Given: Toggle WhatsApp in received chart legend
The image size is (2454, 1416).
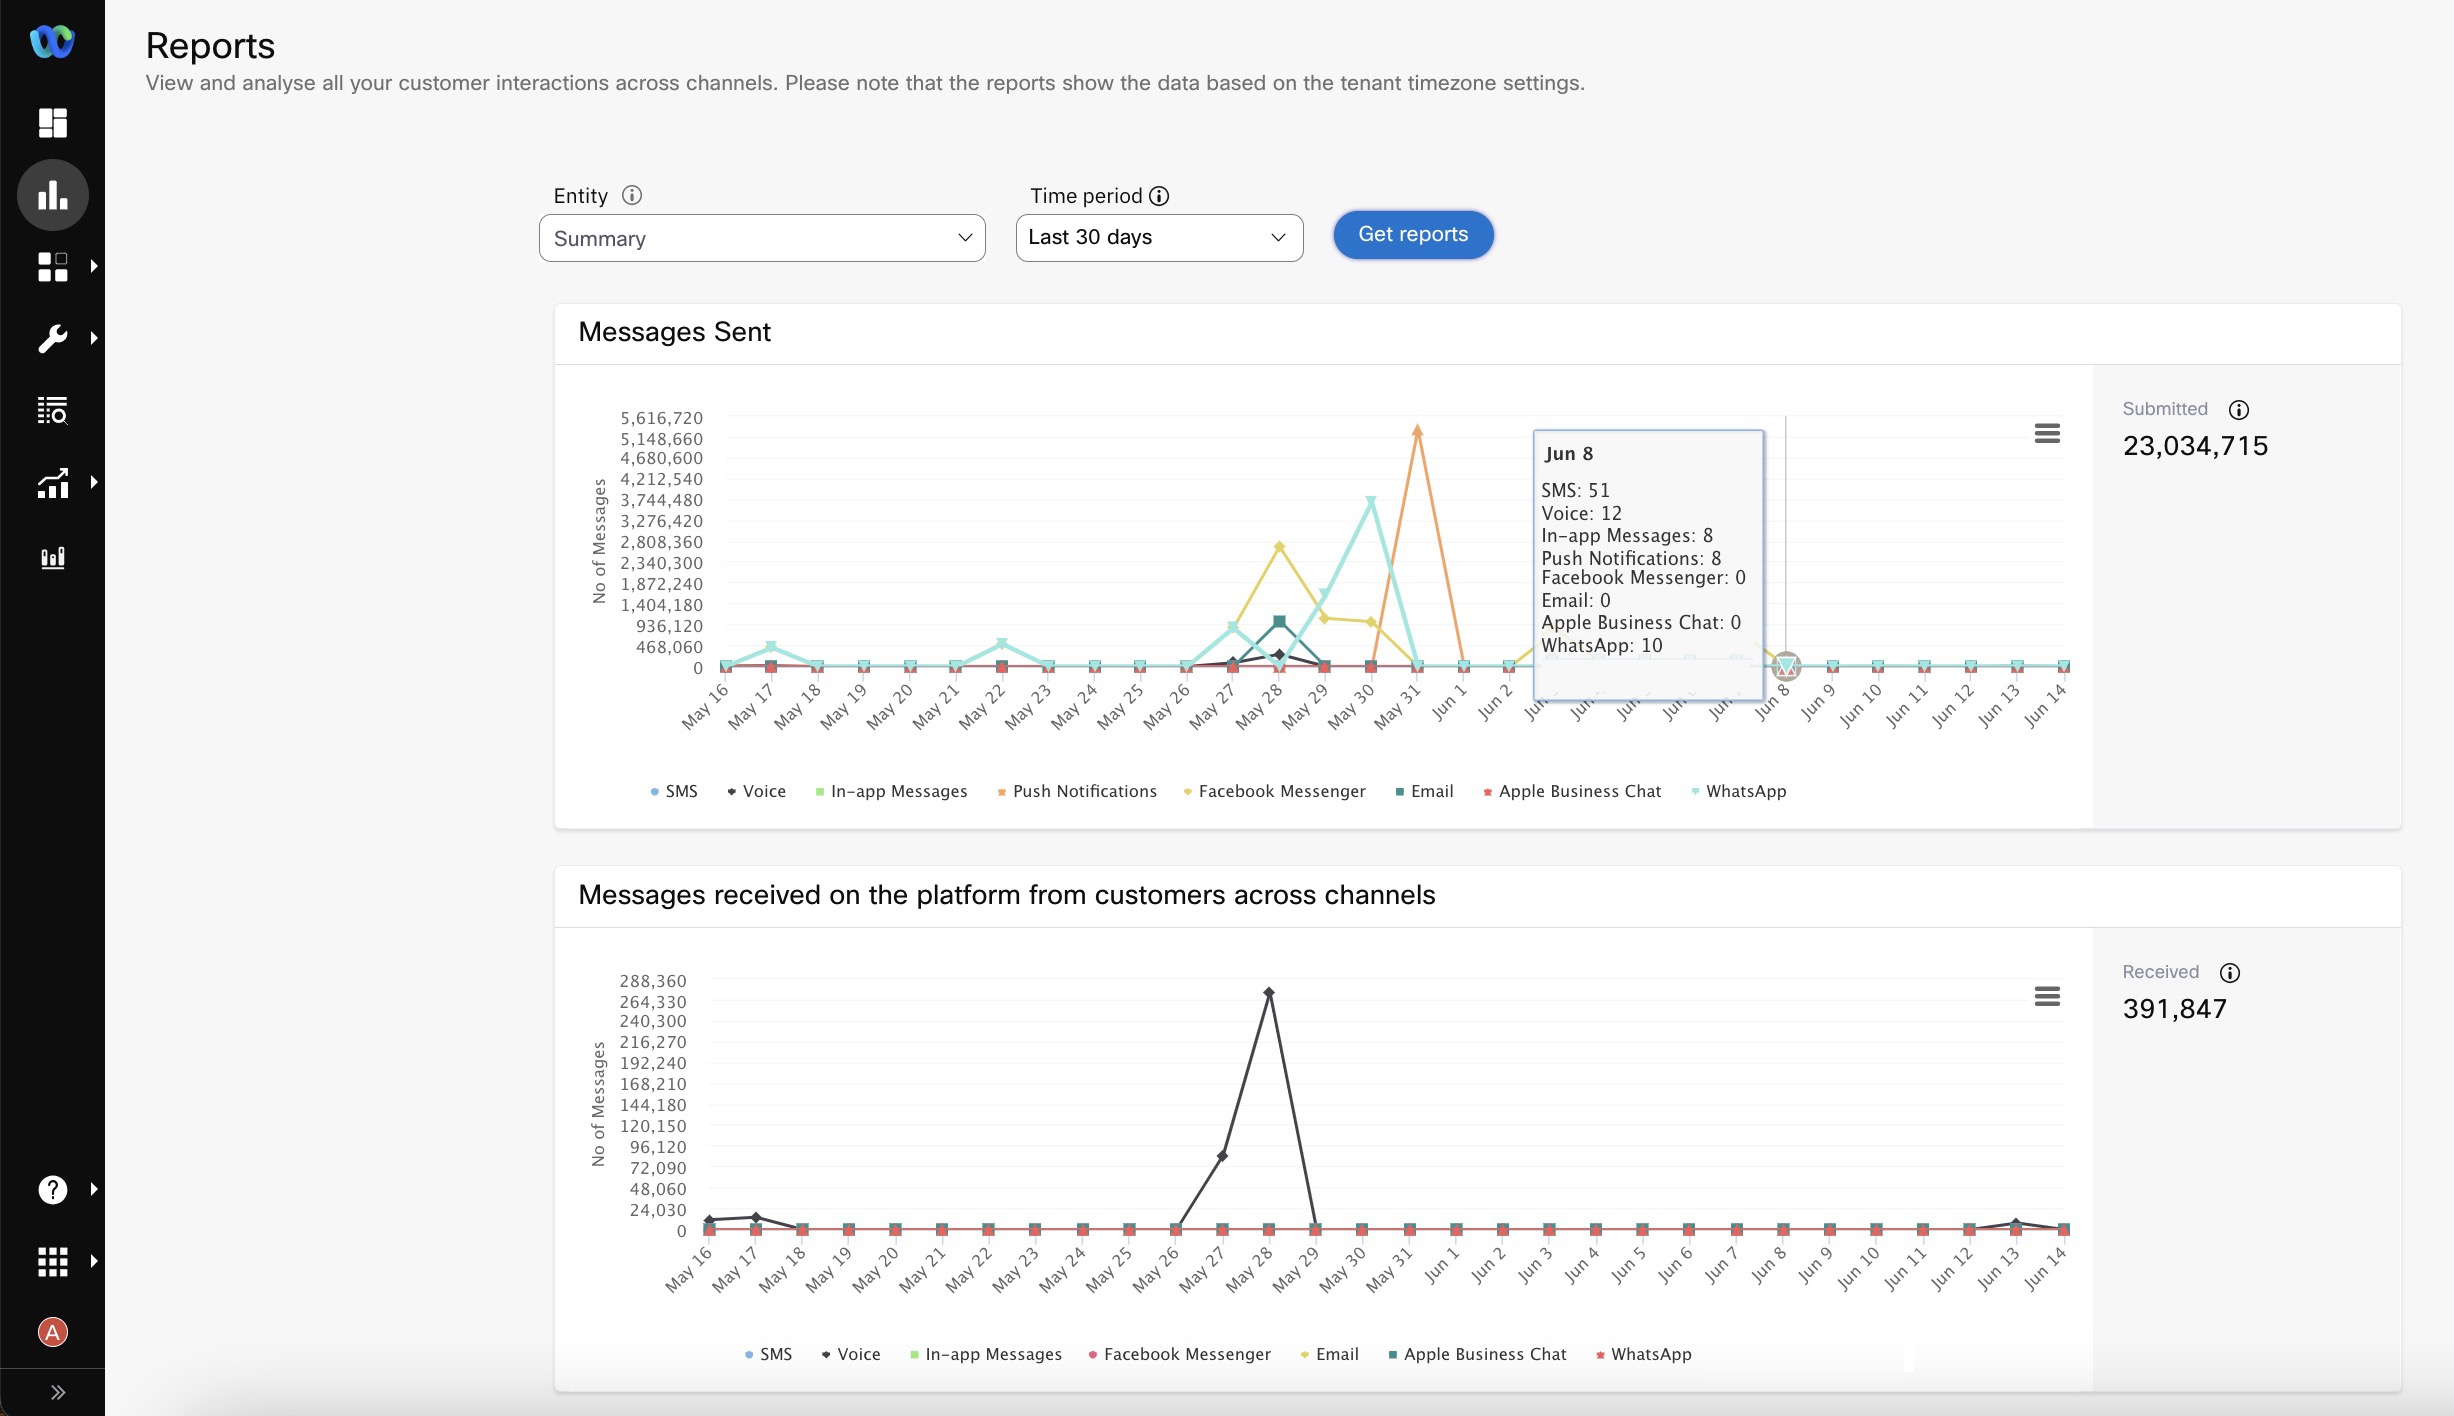Looking at the screenshot, I should click(1643, 1354).
